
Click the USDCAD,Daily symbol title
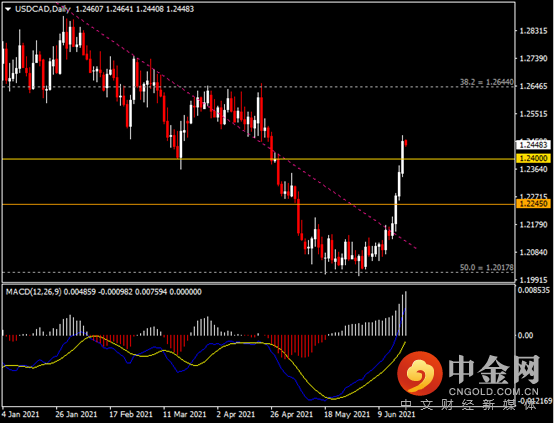42,9
